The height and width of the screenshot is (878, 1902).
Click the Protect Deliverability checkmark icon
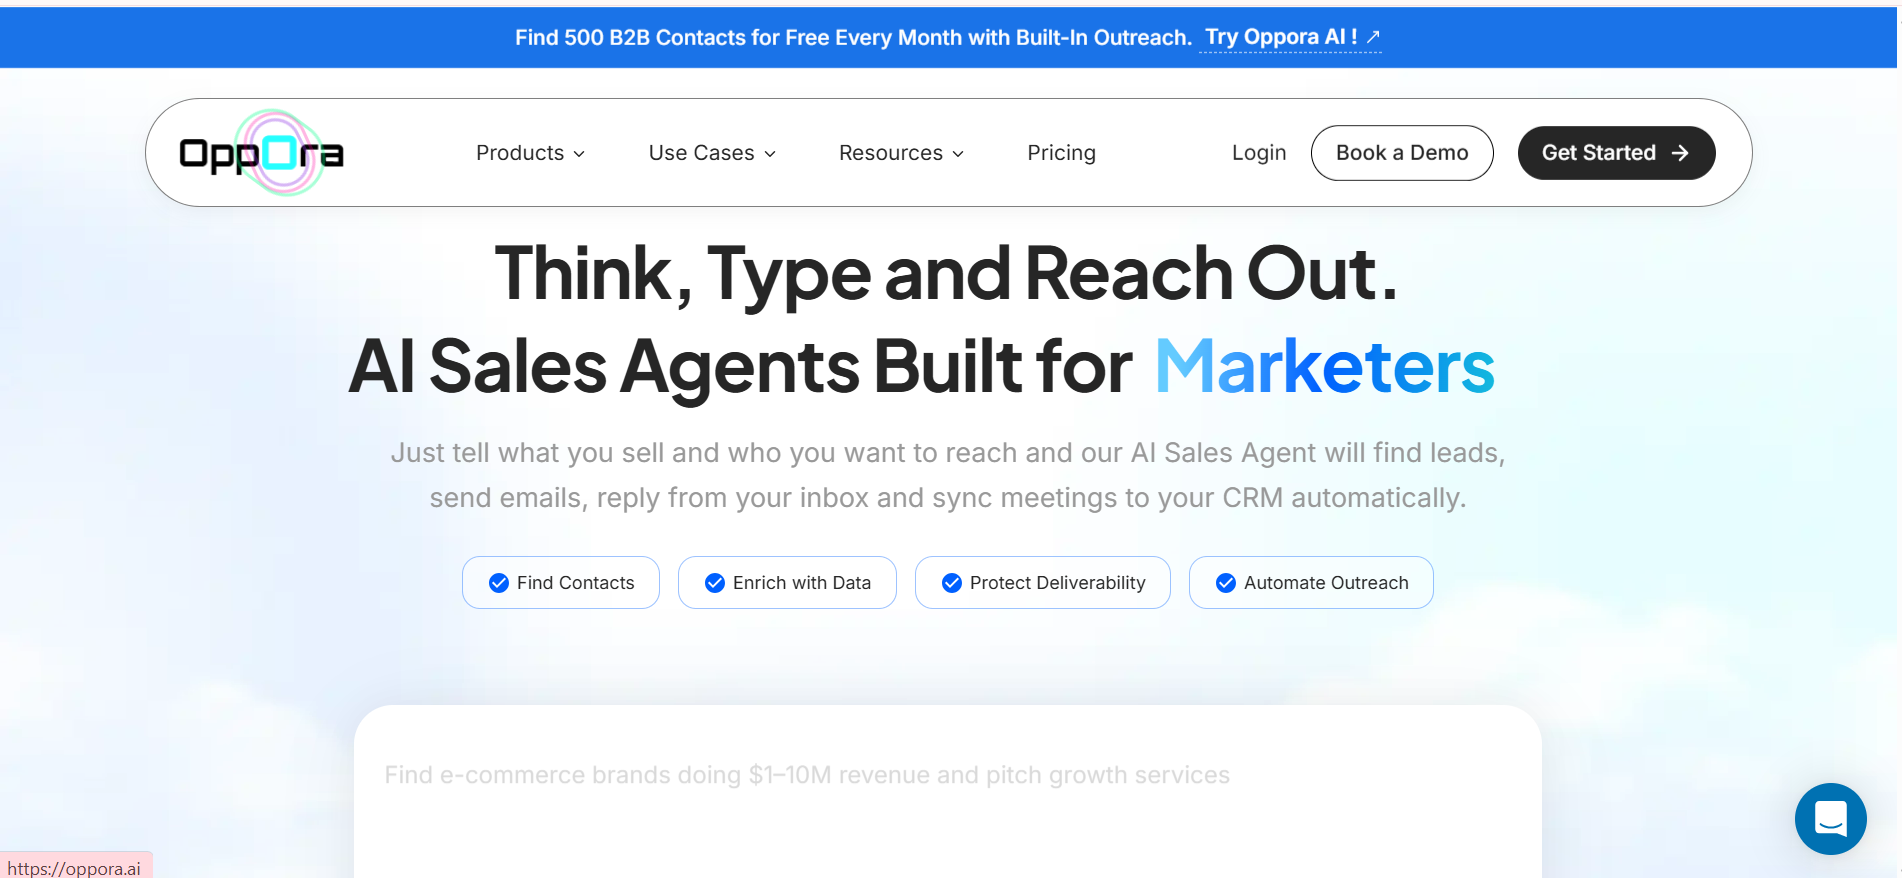point(952,583)
